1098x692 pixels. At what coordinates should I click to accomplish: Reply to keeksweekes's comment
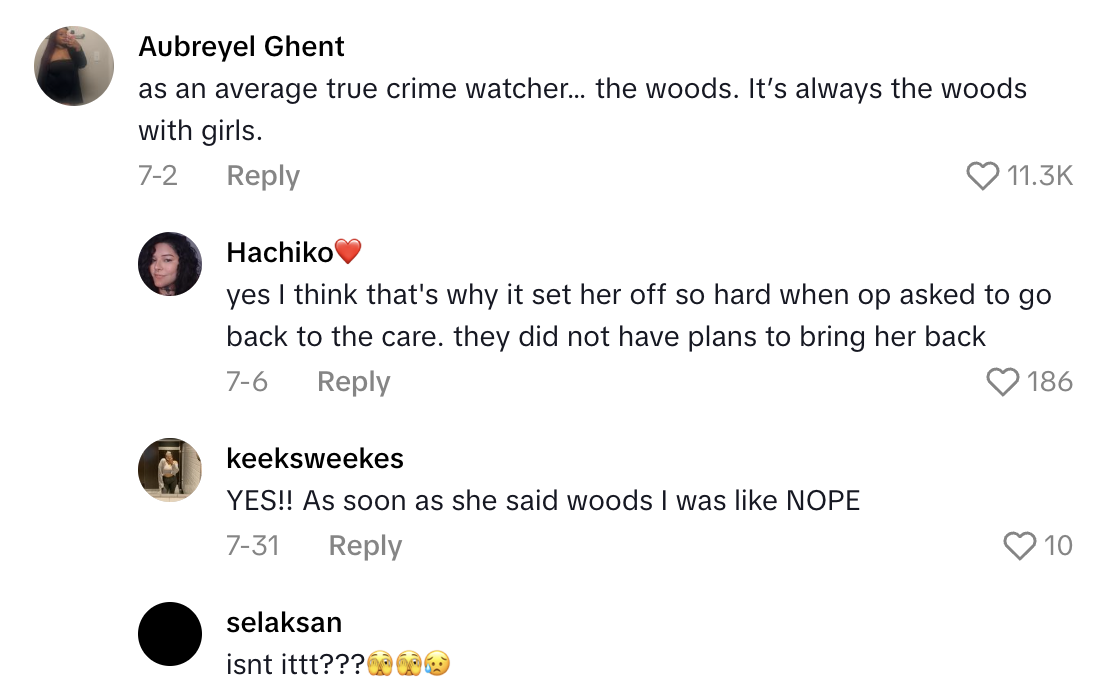click(365, 546)
